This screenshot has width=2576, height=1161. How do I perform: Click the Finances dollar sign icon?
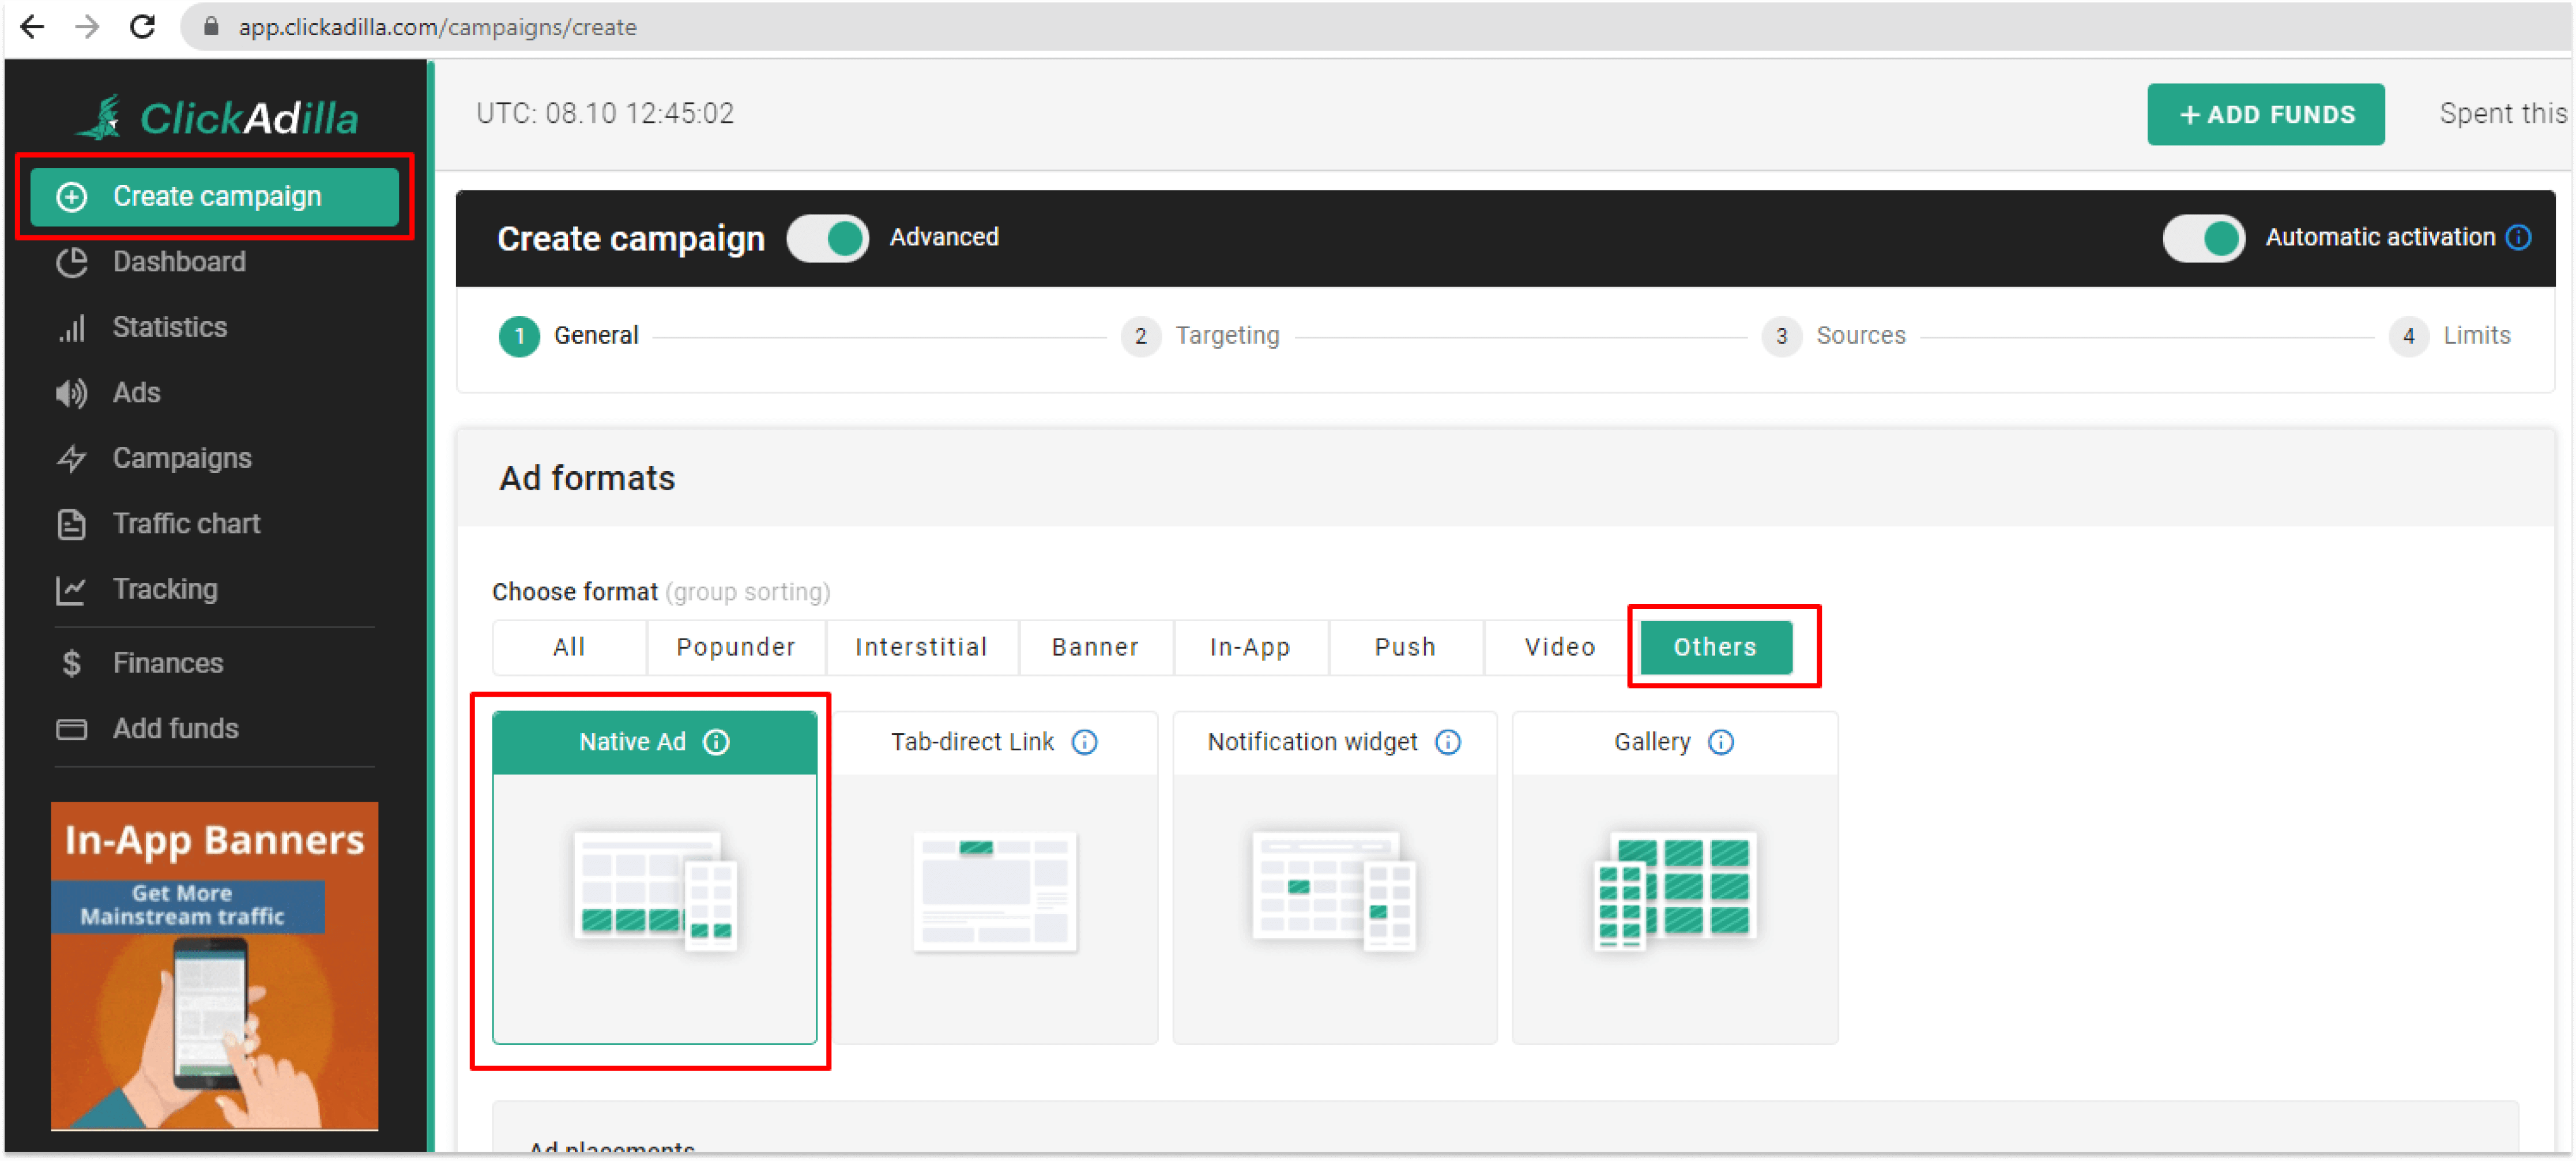(71, 663)
